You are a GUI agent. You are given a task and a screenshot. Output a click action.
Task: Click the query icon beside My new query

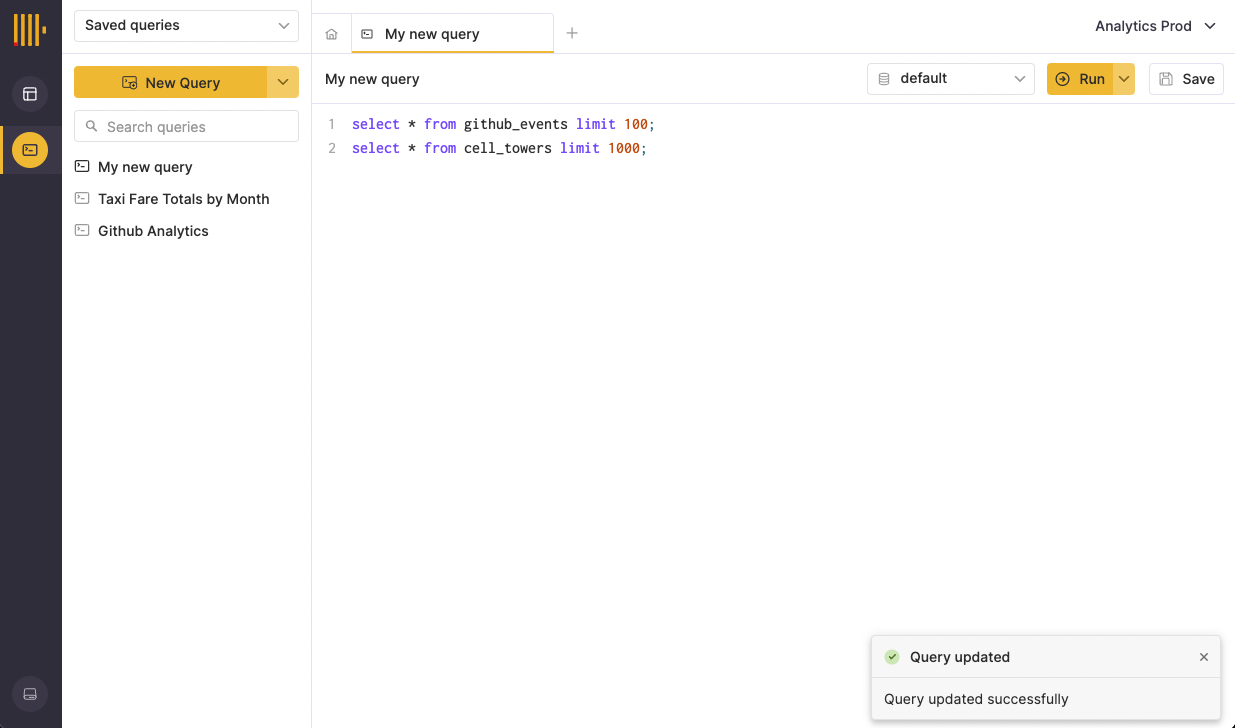tap(81, 166)
